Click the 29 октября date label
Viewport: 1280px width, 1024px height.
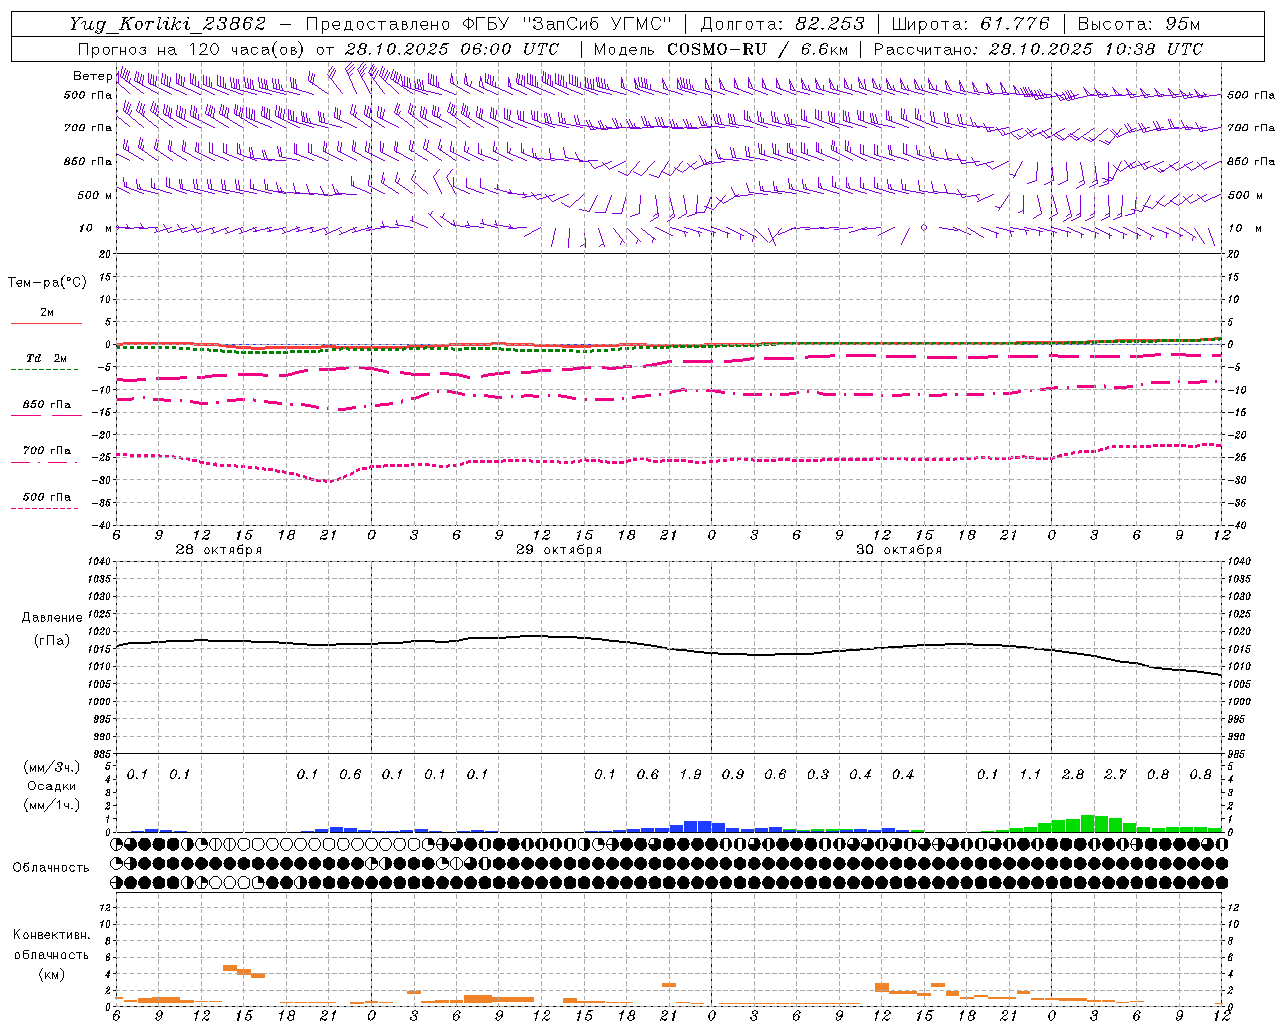tap(559, 549)
